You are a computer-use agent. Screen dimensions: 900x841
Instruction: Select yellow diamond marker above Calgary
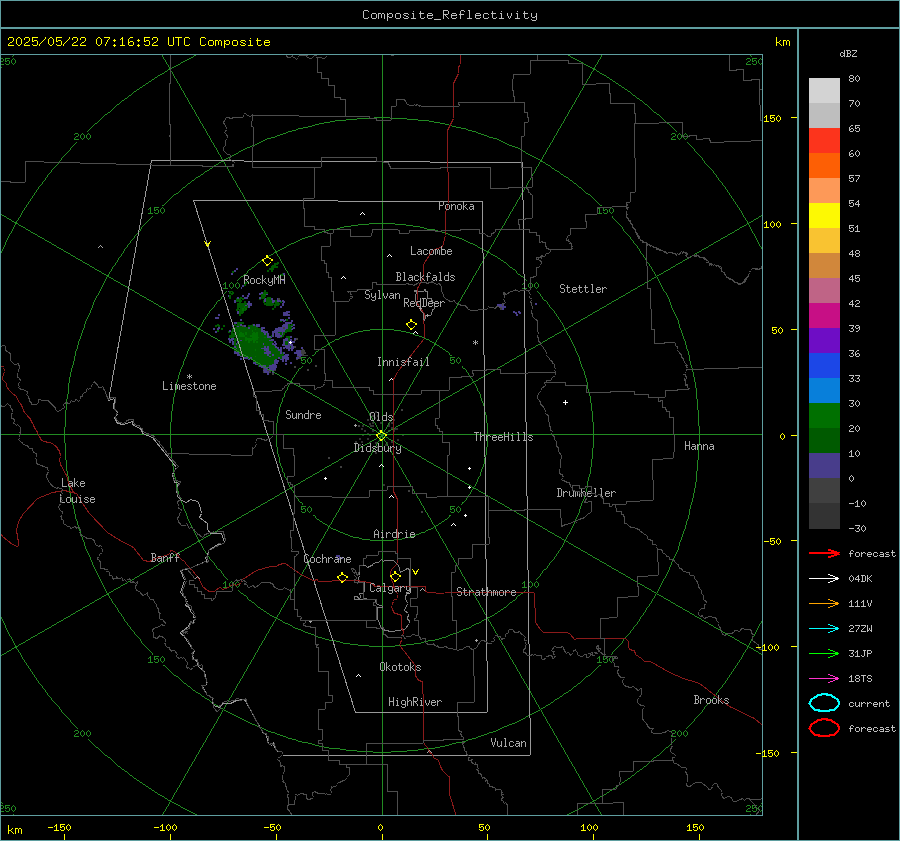point(395,576)
